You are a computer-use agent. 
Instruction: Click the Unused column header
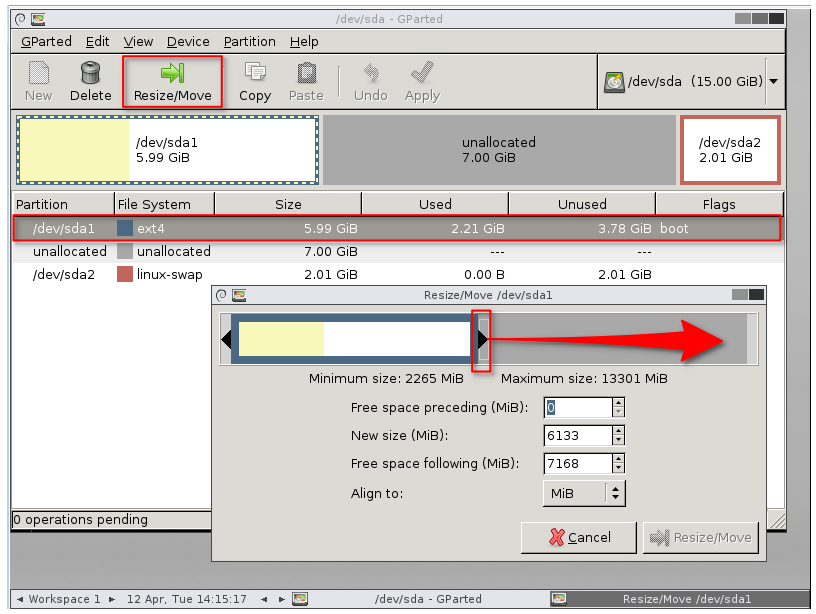pyautogui.click(x=582, y=204)
